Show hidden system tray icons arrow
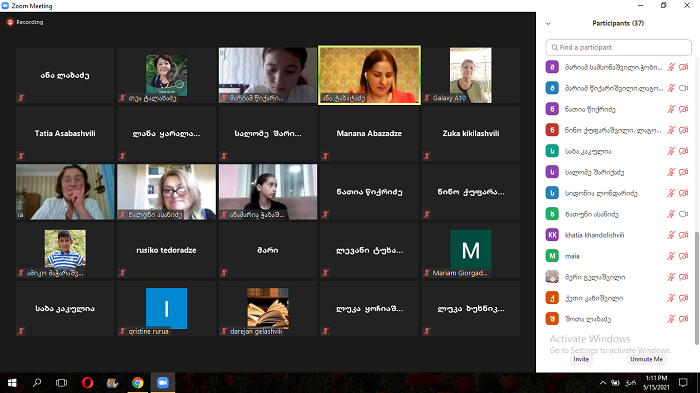The width and height of the screenshot is (700, 393). coord(603,383)
